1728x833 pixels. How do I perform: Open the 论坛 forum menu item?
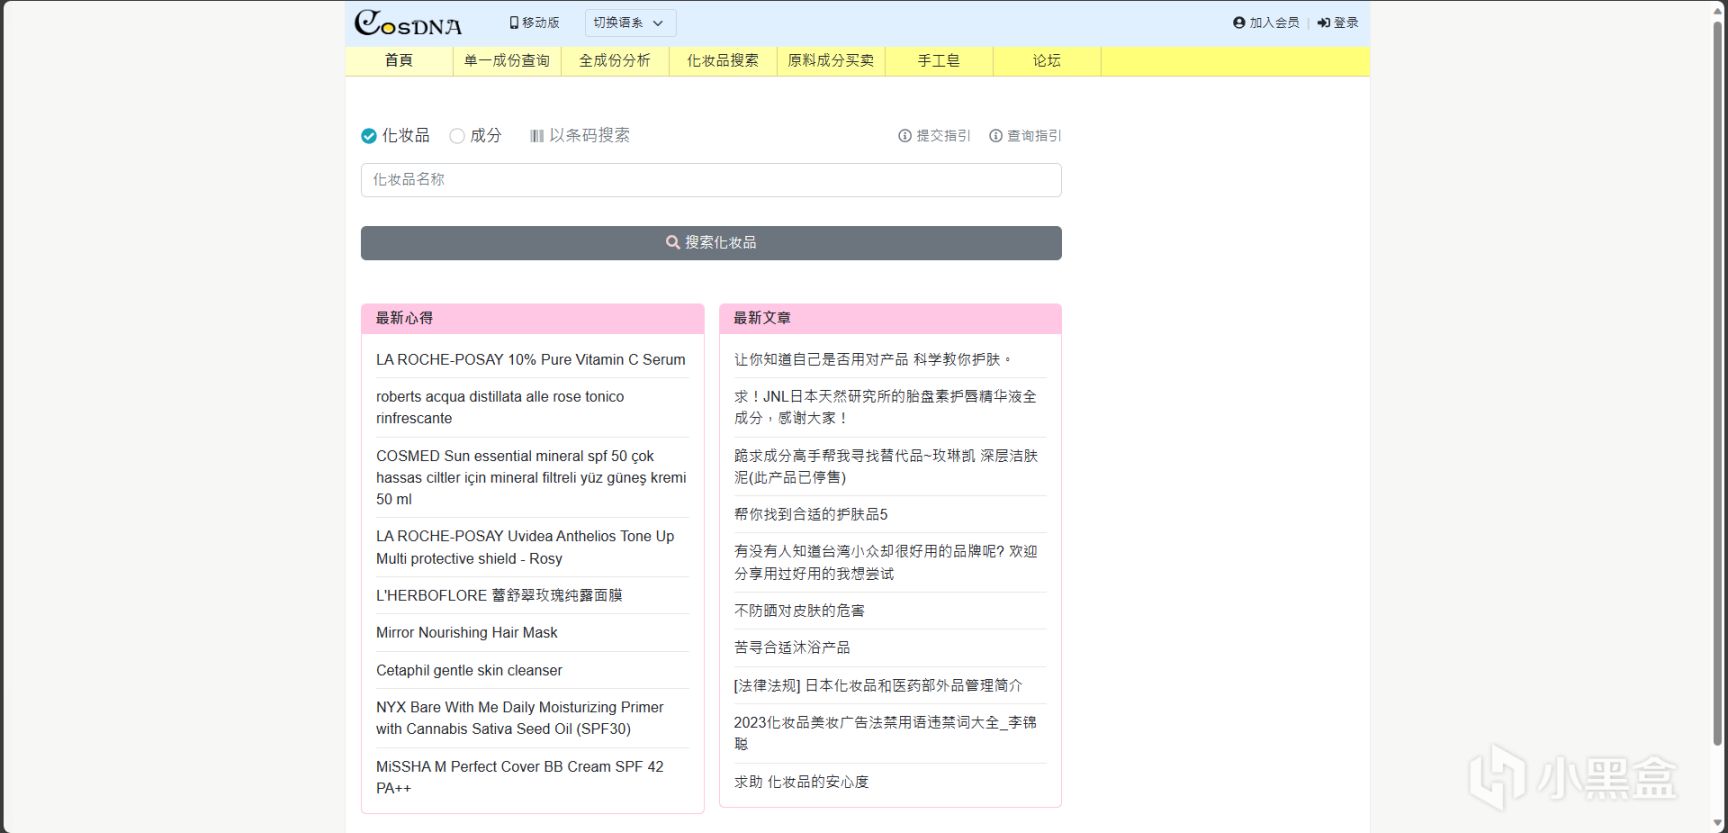1047,61
